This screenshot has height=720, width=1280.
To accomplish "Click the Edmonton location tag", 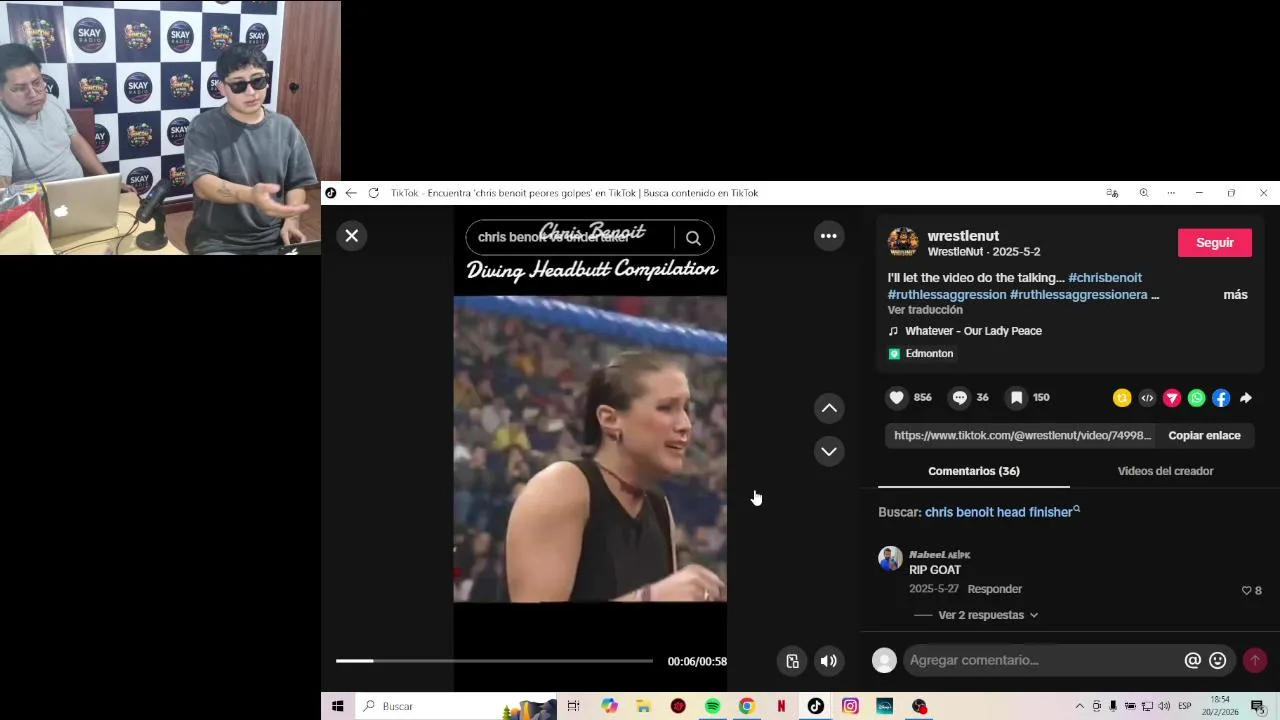I will (921, 354).
